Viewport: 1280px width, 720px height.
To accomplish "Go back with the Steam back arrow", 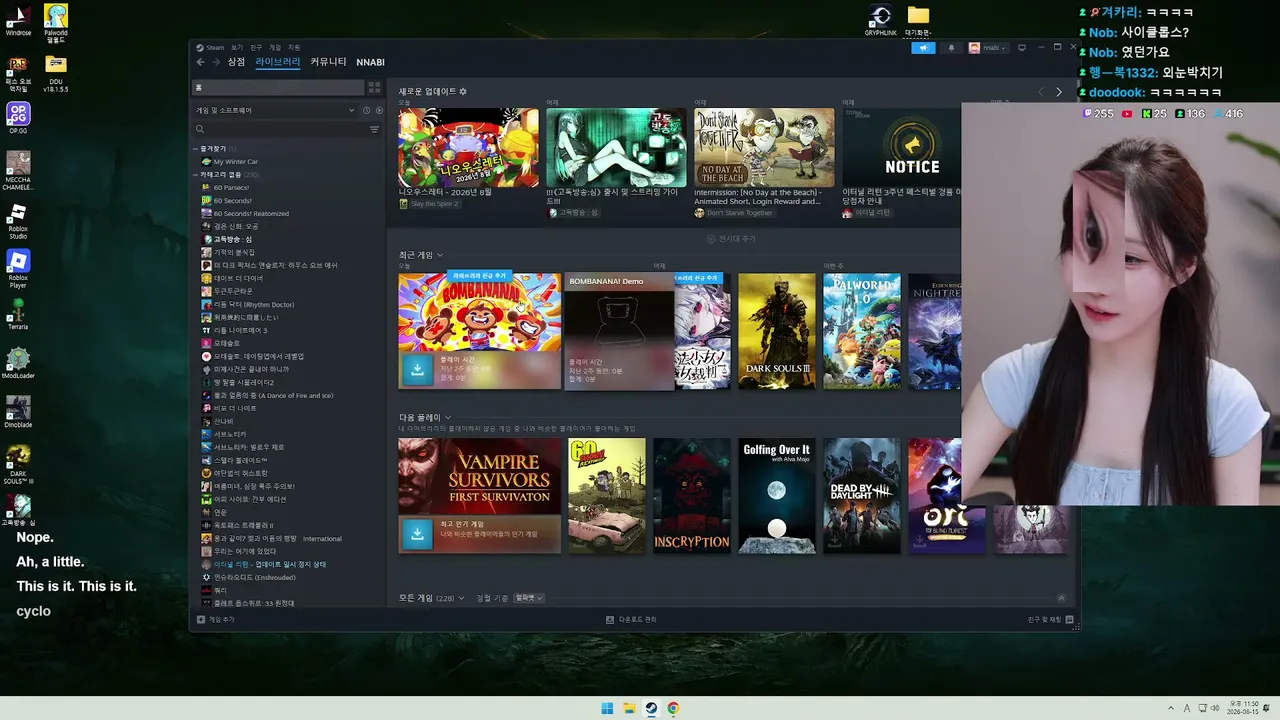I will [200, 62].
